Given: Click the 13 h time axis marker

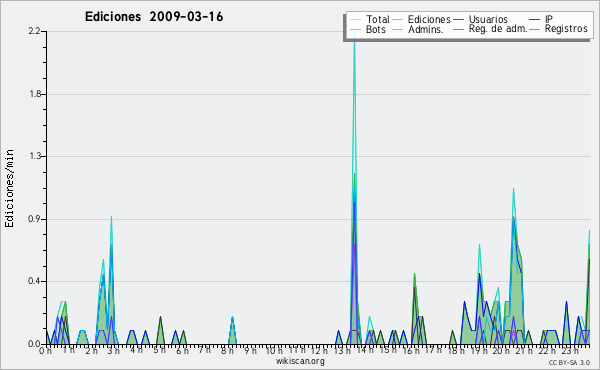Looking at the screenshot, I should click(342, 351).
